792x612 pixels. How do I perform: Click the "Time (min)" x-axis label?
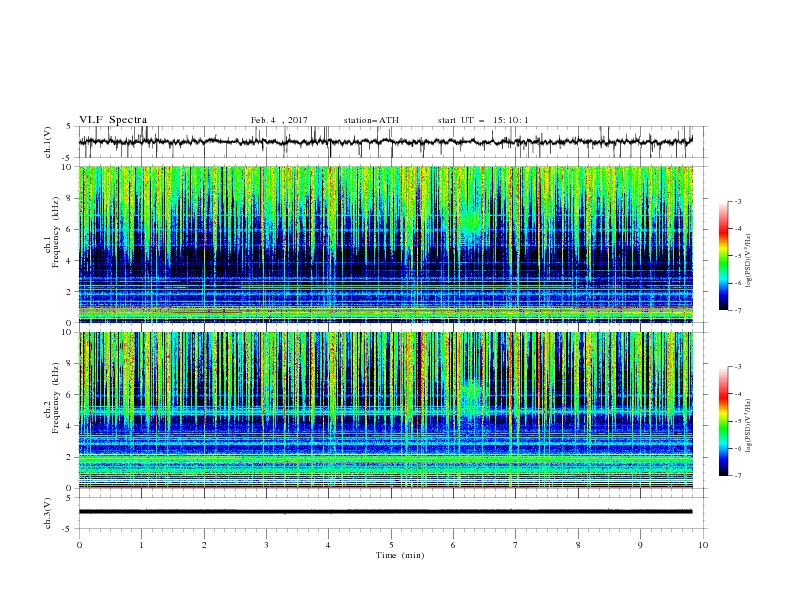point(400,555)
